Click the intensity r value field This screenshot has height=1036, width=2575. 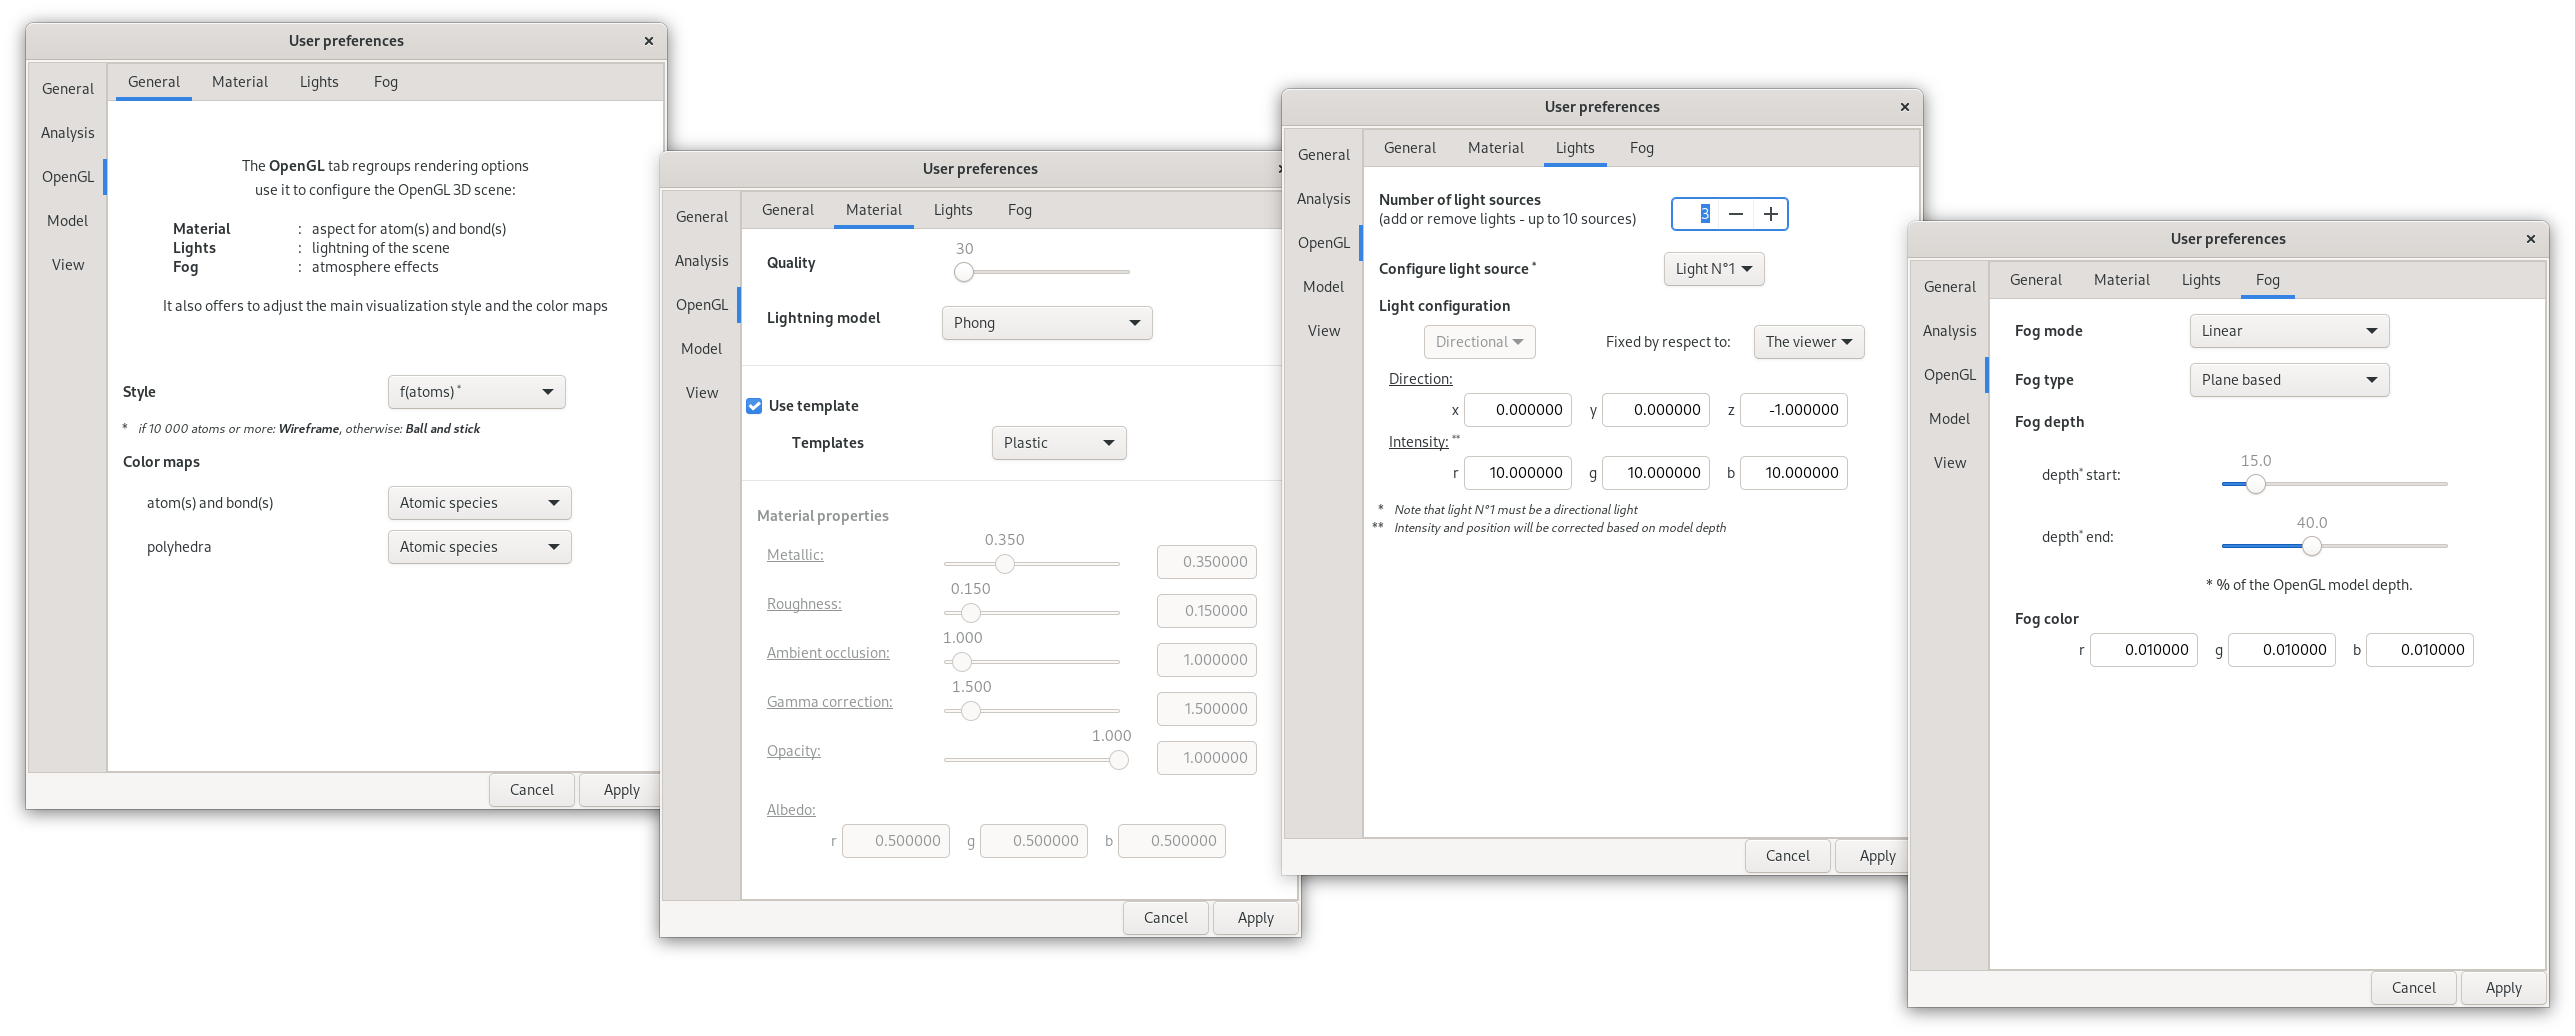tap(1517, 472)
